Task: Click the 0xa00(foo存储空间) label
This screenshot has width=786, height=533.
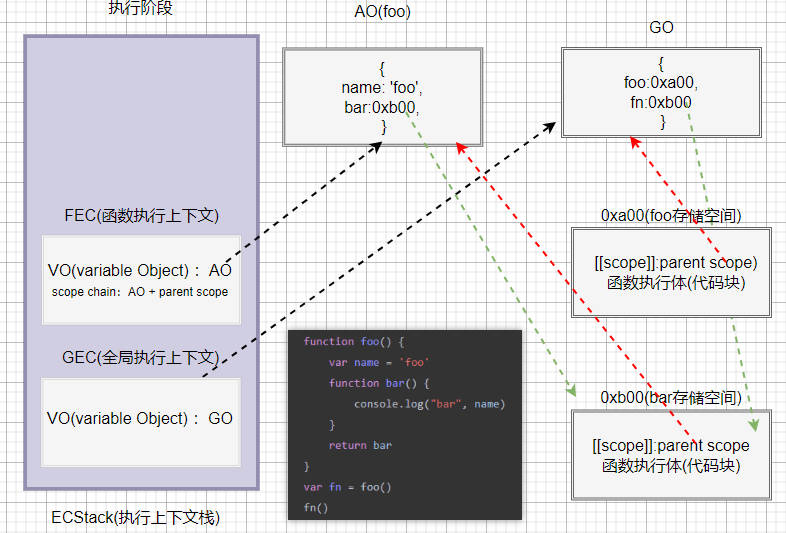Action: click(x=671, y=216)
